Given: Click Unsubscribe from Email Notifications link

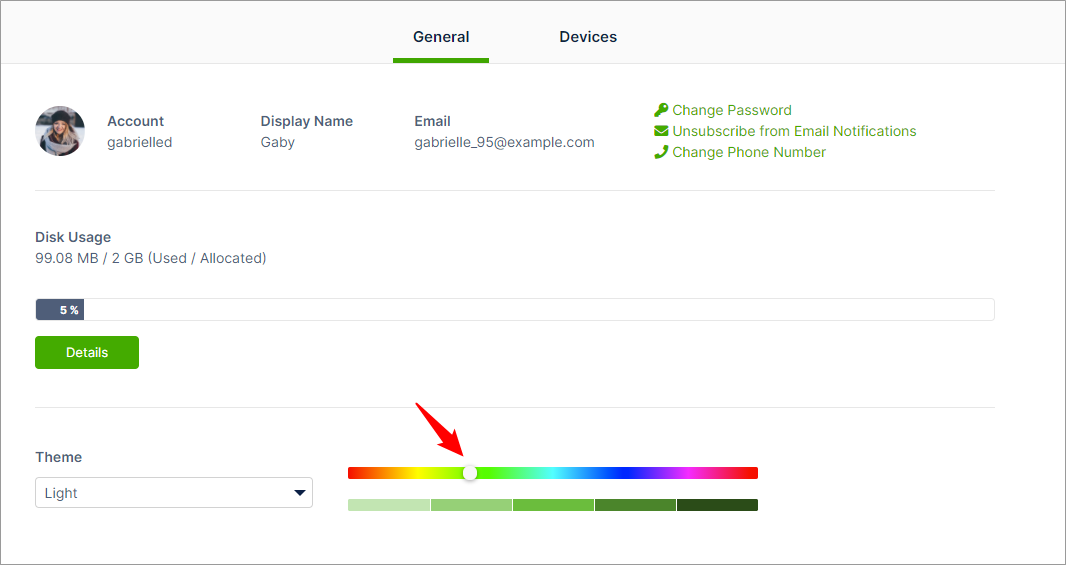Looking at the screenshot, I should pyautogui.click(x=794, y=131).
